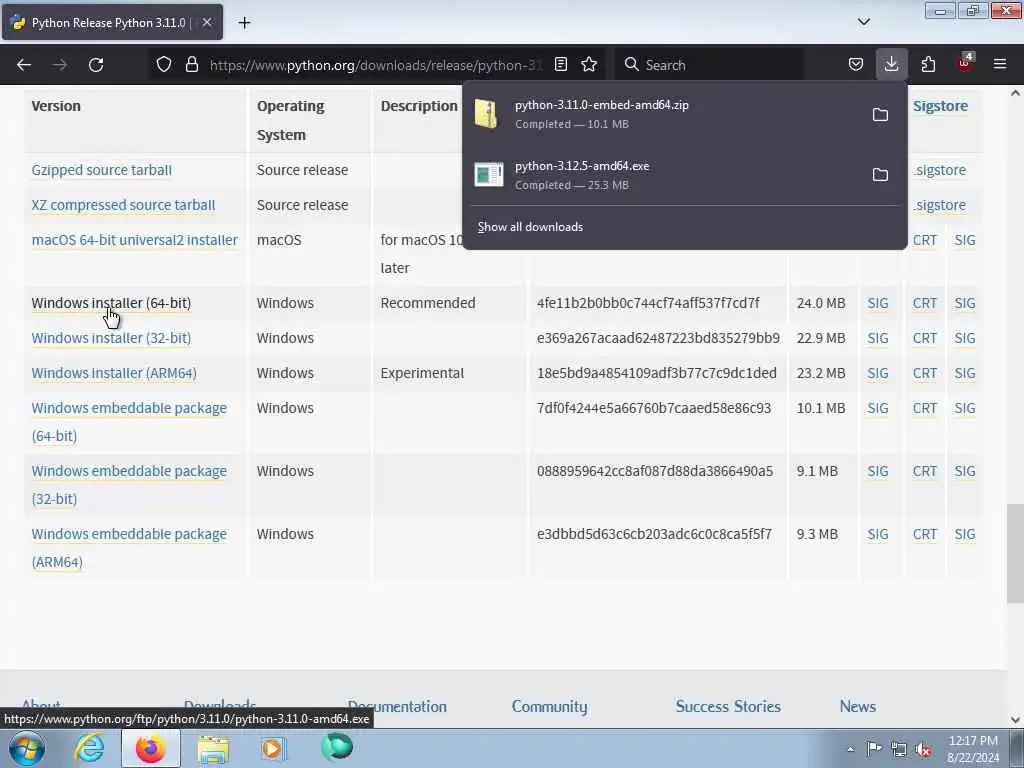Expand the list all tabs chevron
This screenshot has width=1024, height=768.
pyautogui.click(x=863, y=22)
